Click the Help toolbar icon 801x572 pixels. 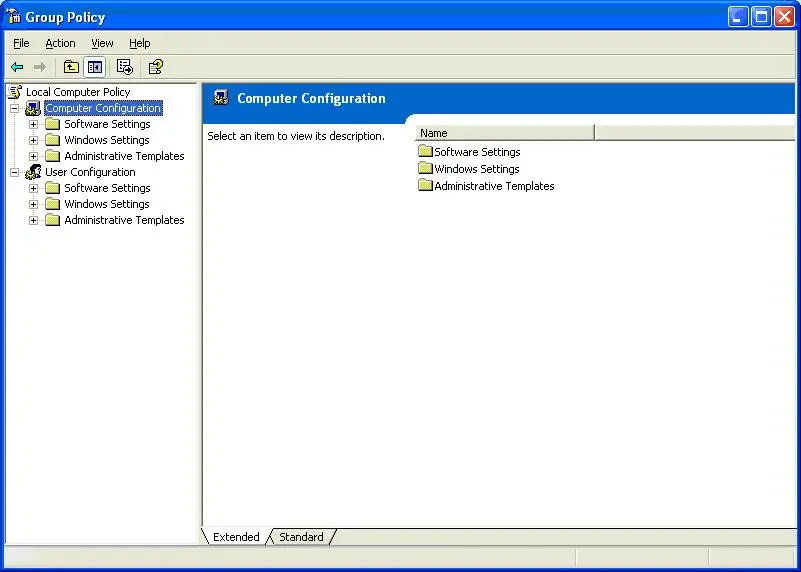pos(155,67)
